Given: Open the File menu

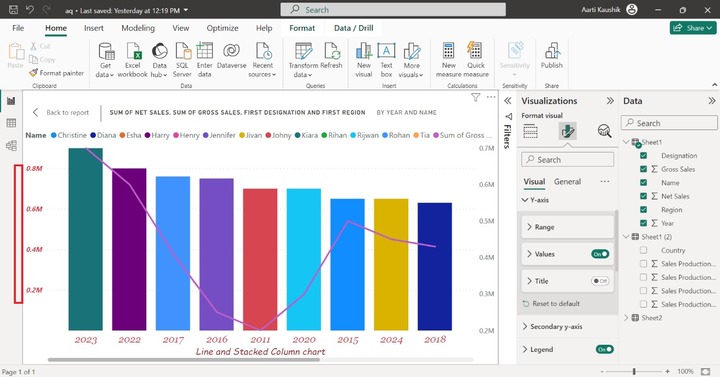Looking at the screenshot, I should (x=18, y=28).
